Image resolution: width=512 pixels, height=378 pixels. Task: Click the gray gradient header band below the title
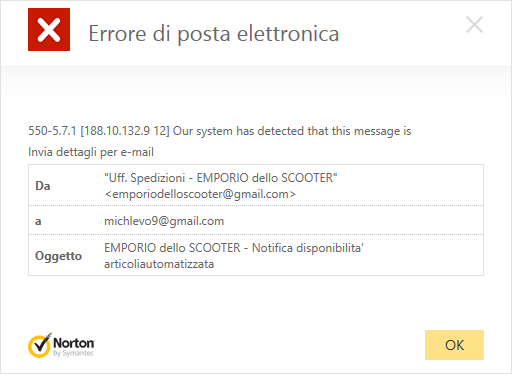coord(256,79)
